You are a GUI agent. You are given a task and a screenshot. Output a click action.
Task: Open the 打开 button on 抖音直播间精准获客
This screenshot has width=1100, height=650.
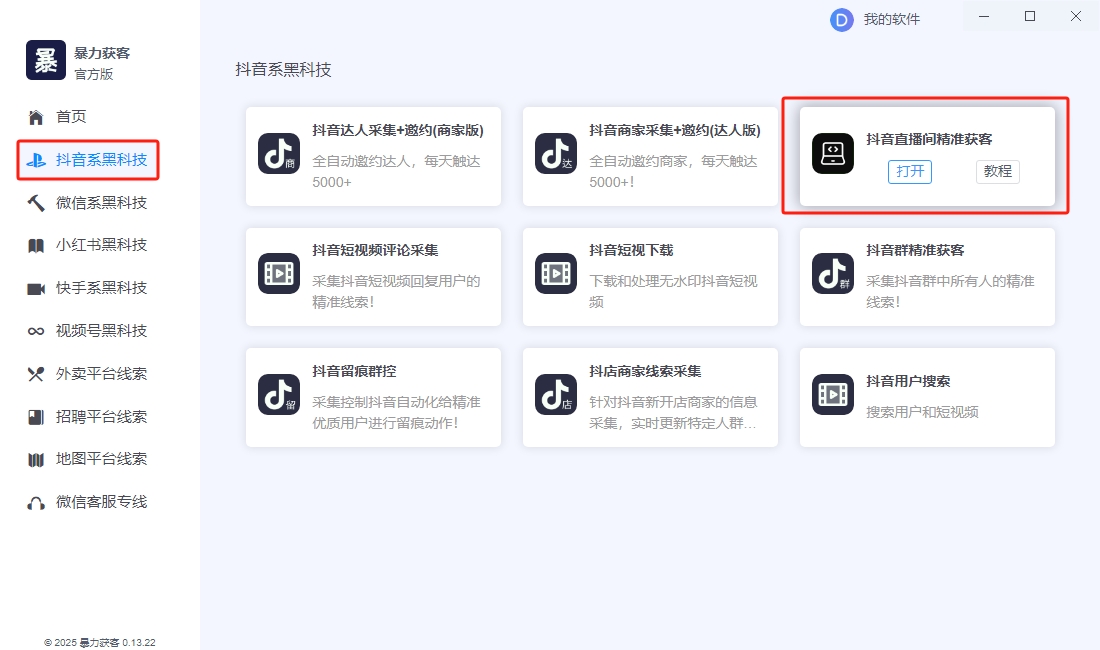[910, 171]
